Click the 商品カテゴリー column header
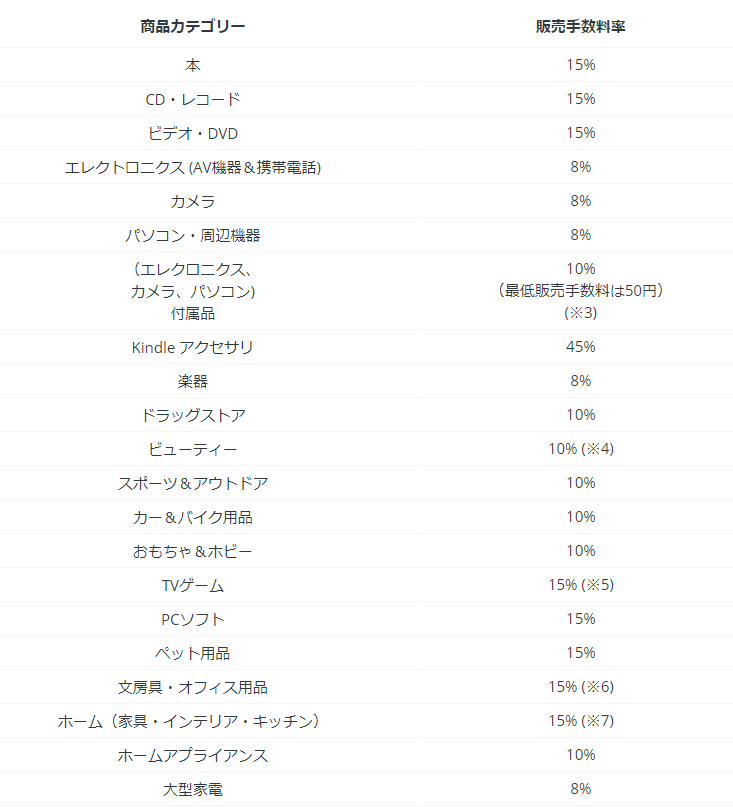The image size is (733, 807). click(x=193, y=26)
